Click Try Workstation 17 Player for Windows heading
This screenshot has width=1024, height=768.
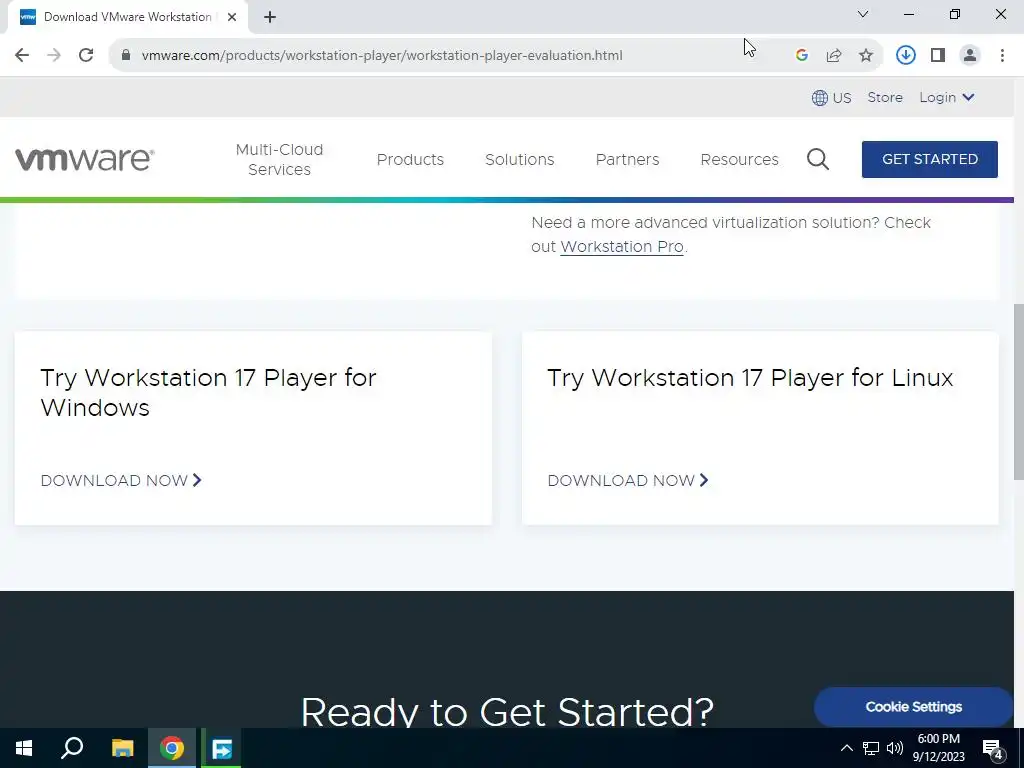[208, 392]
